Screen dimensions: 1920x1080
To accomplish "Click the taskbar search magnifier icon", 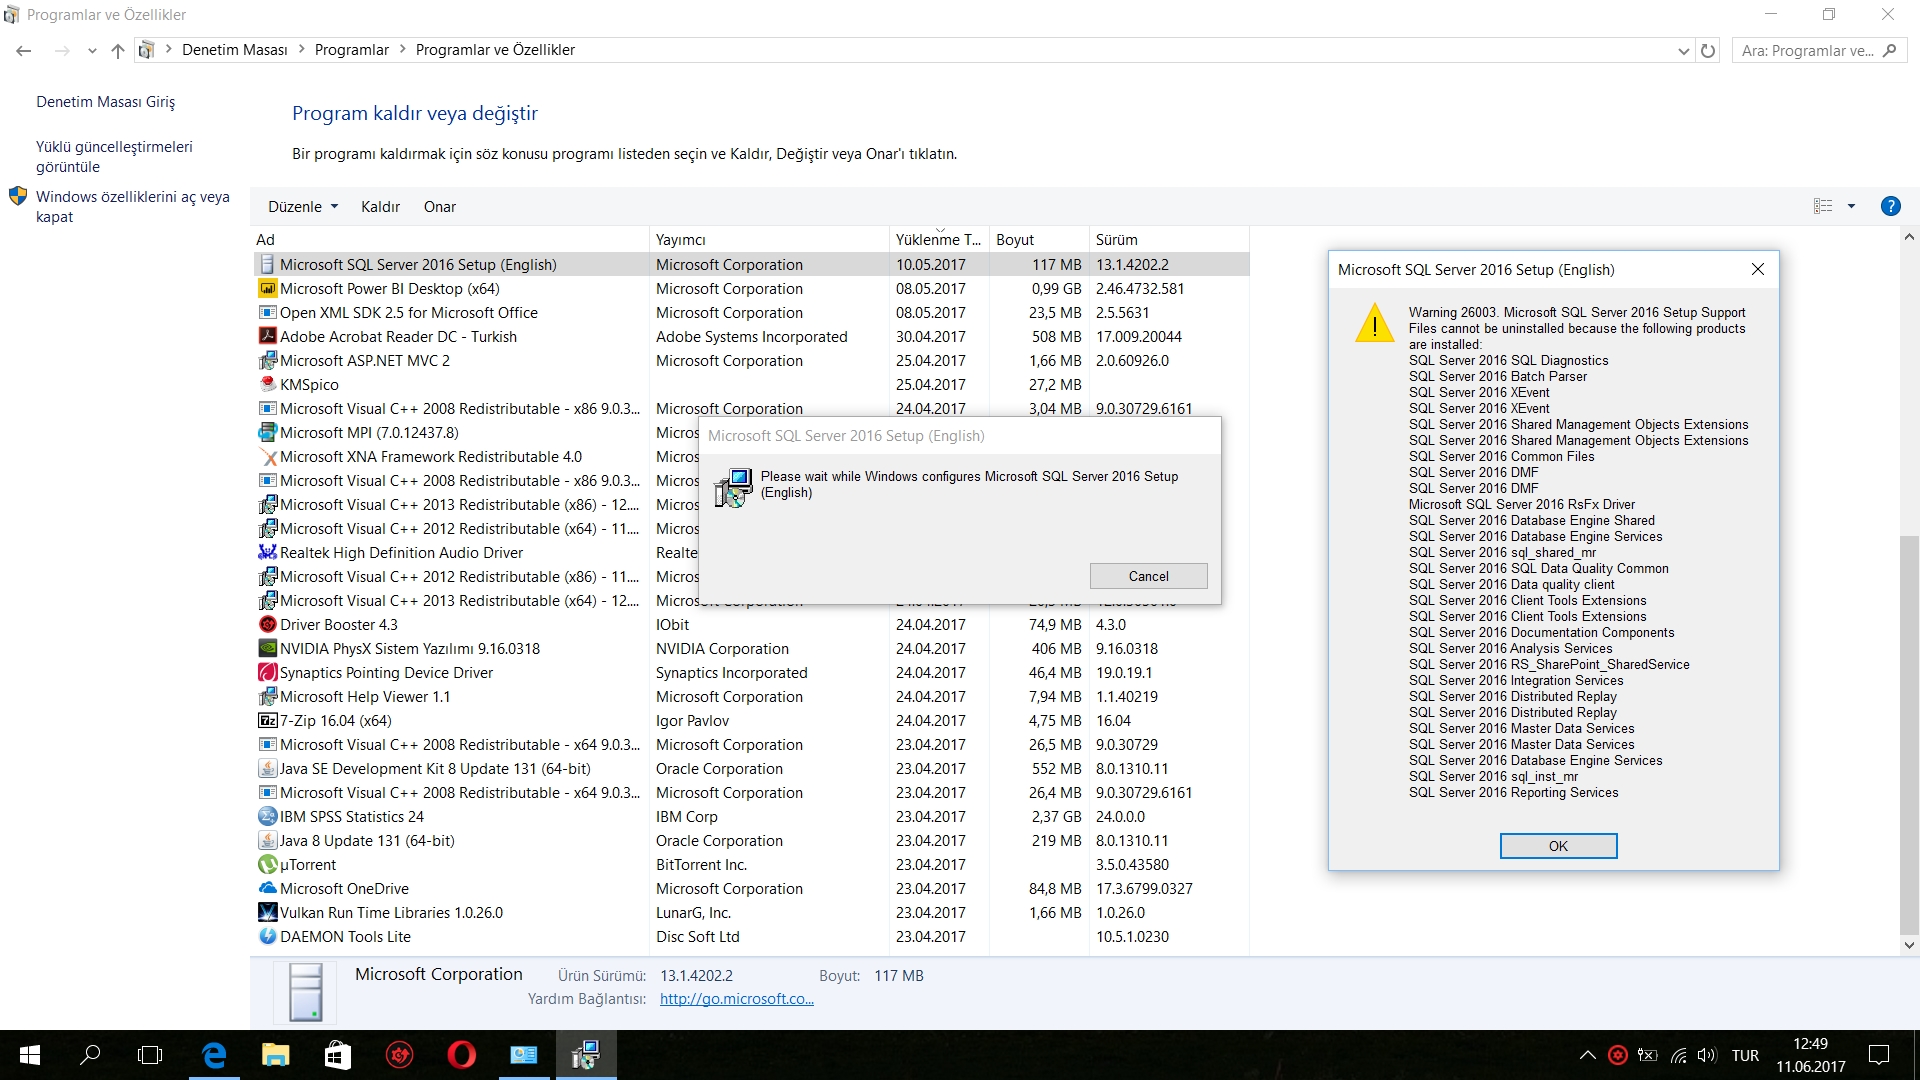I will tap(90, 1055).
